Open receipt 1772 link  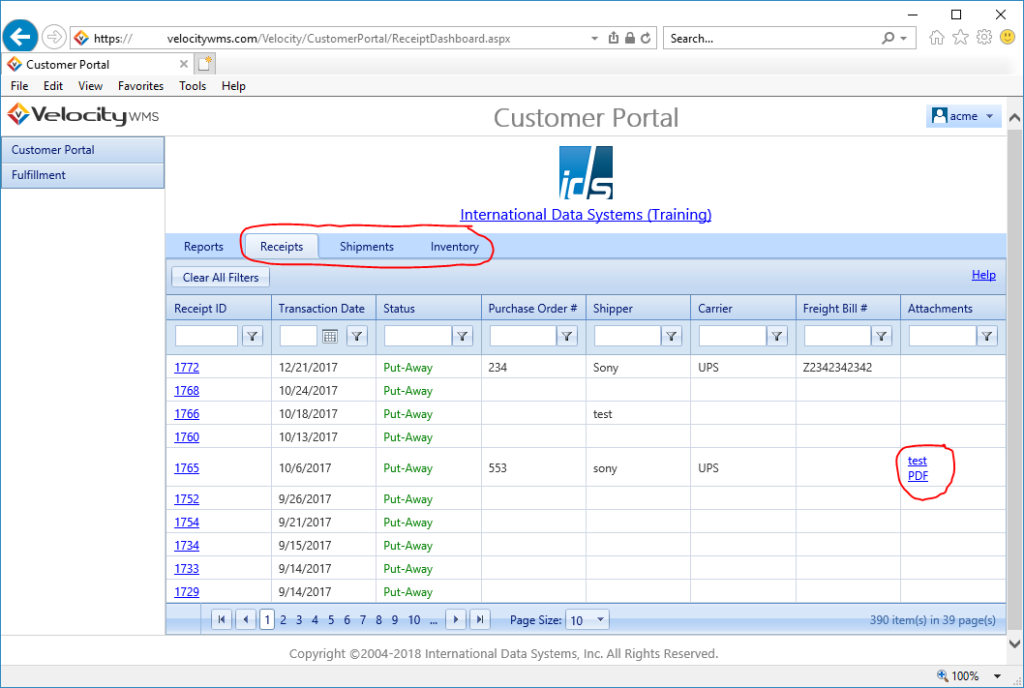coord(186,368)
